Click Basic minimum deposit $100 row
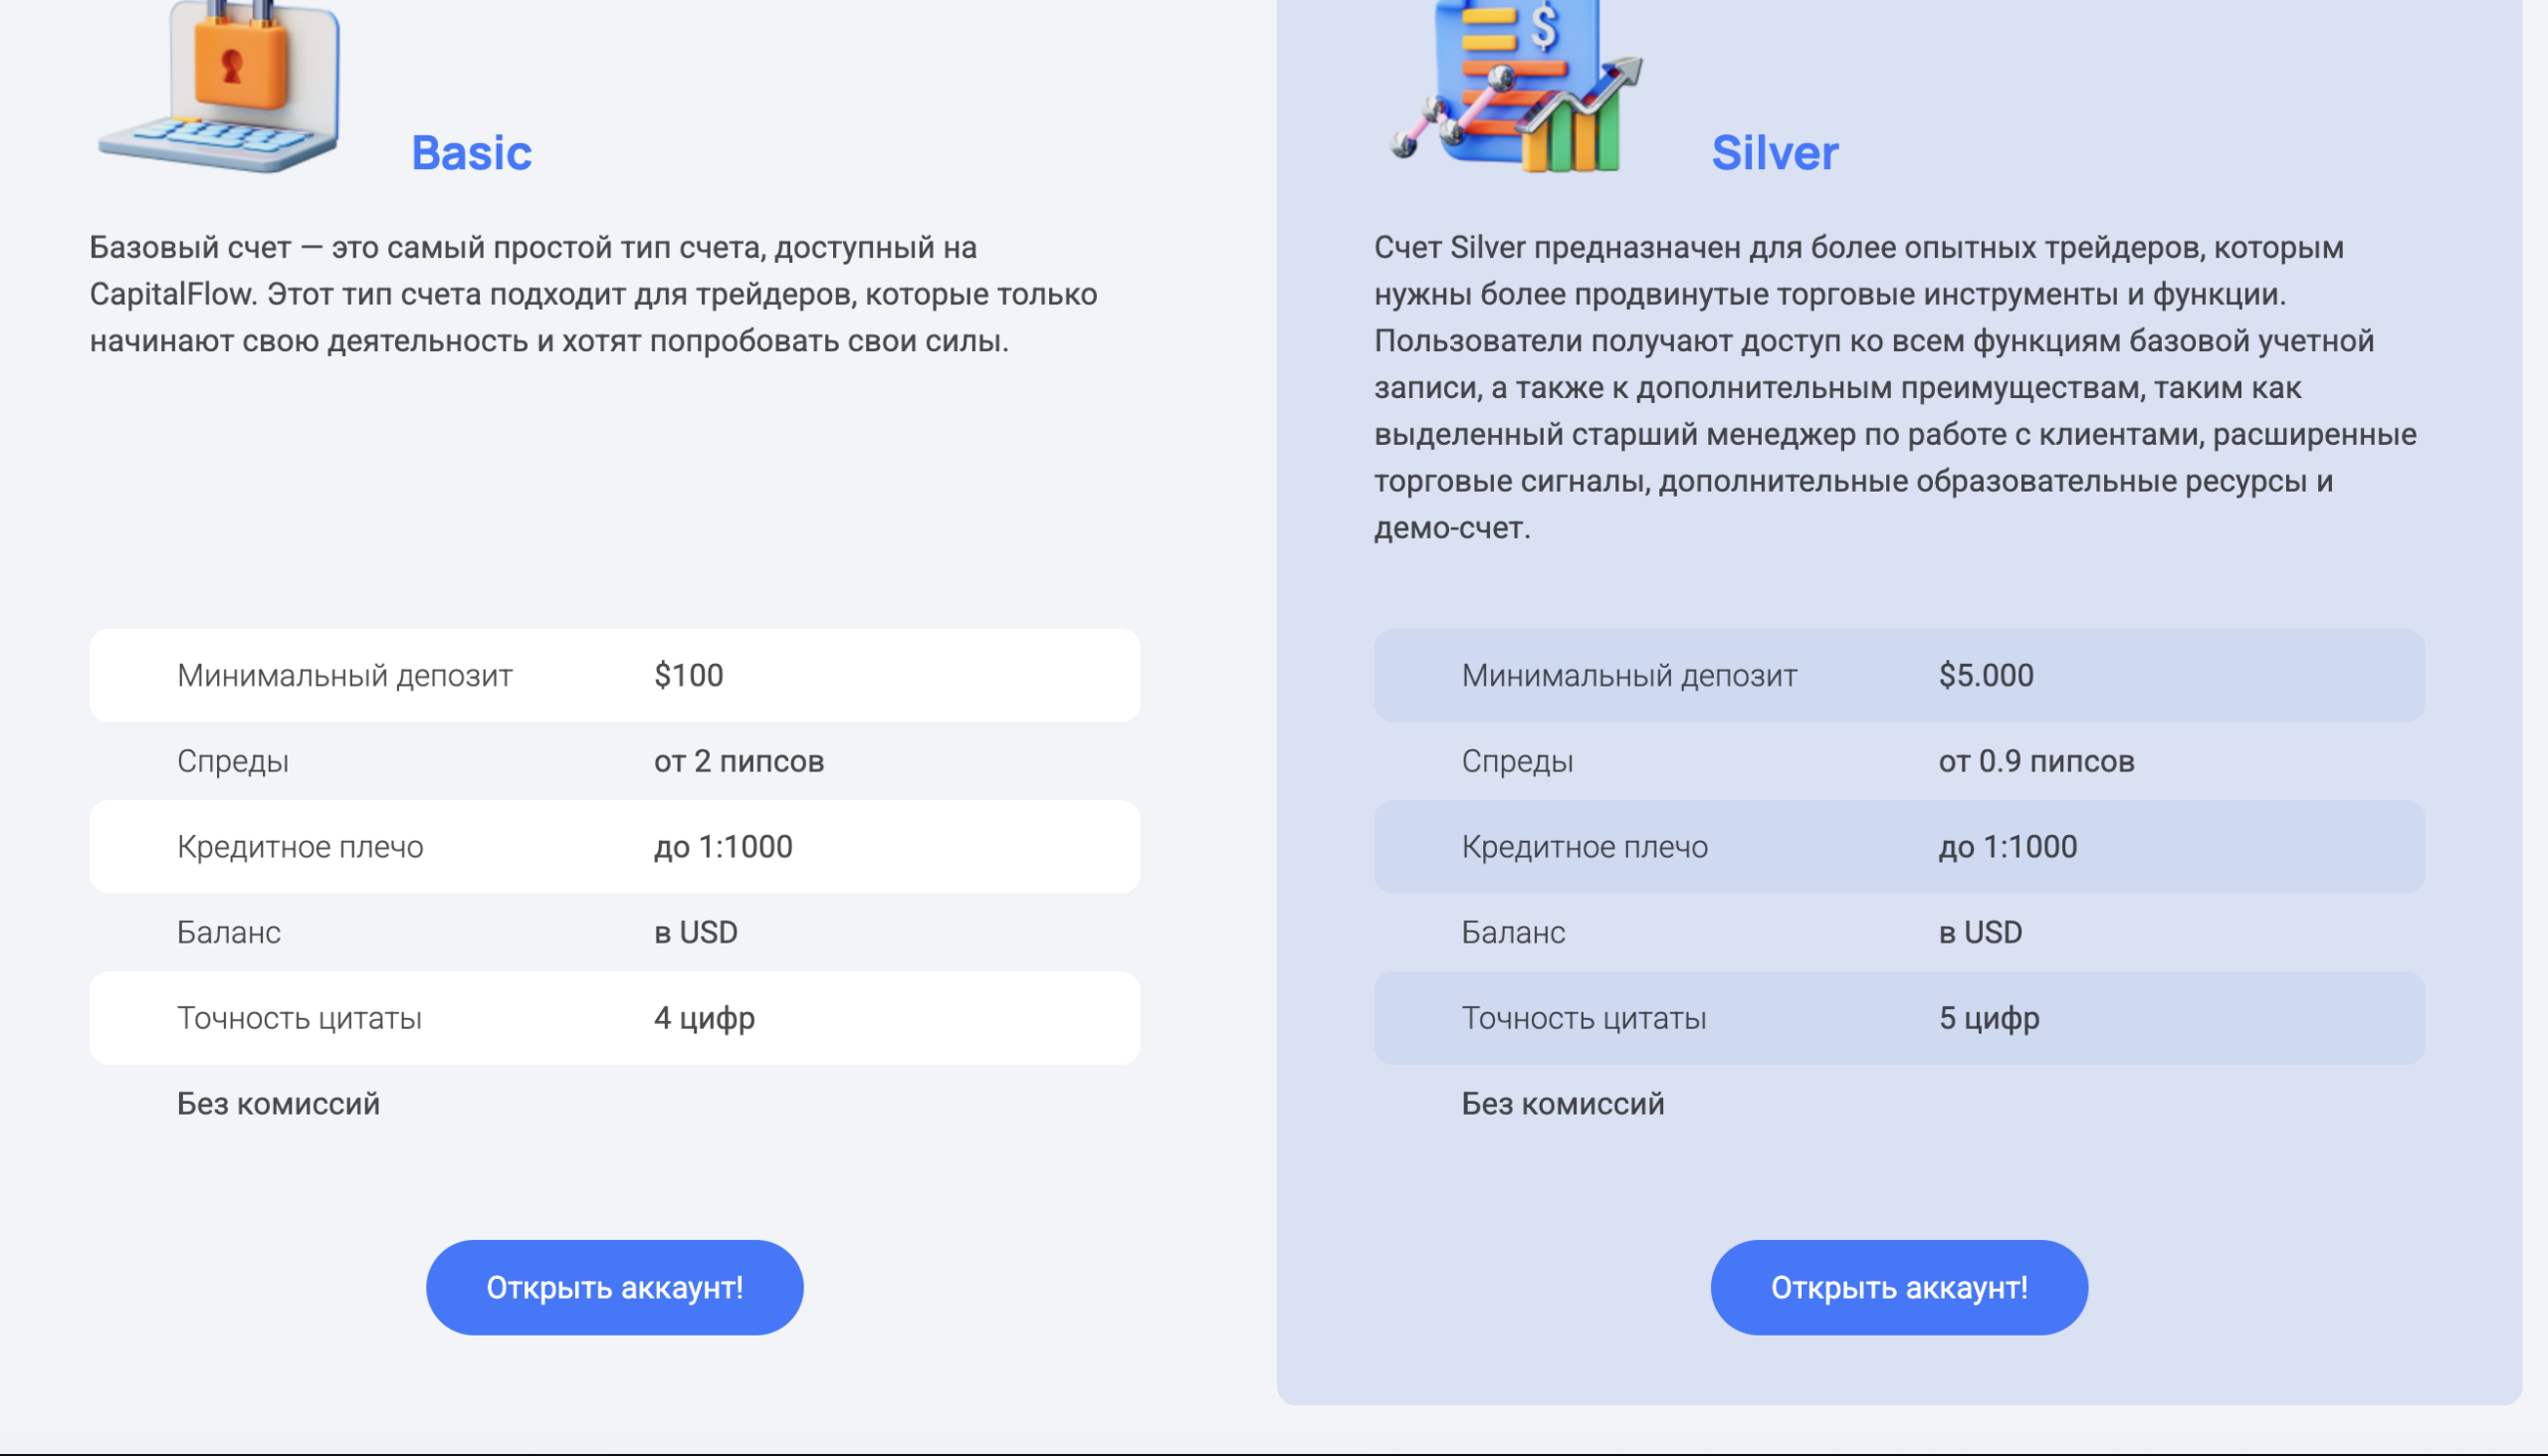This screenshot has height=1456, width=2548. 614,676
